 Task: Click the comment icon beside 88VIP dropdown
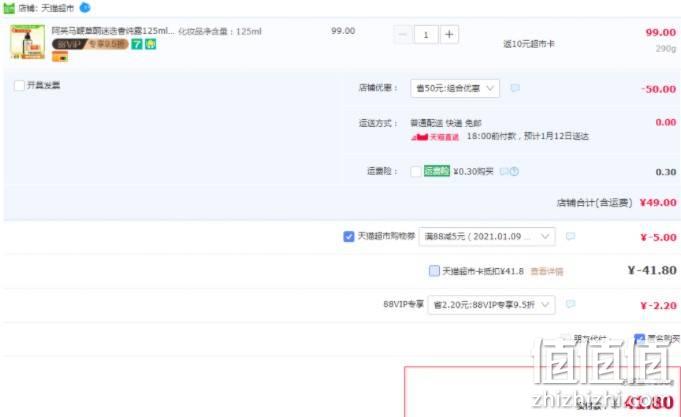pos(570,304)
